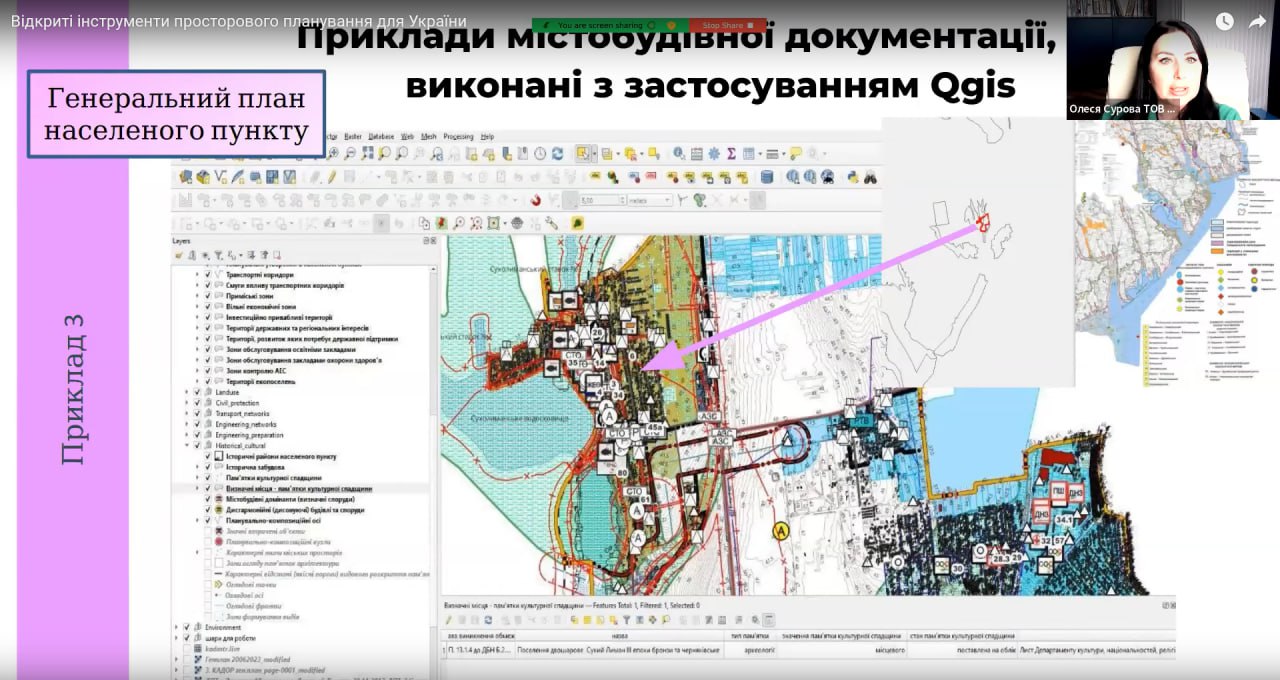This screenshot has width=1280, height=680.
Task: Click the database cylinder toolbar icon
Action: (767, 177)
